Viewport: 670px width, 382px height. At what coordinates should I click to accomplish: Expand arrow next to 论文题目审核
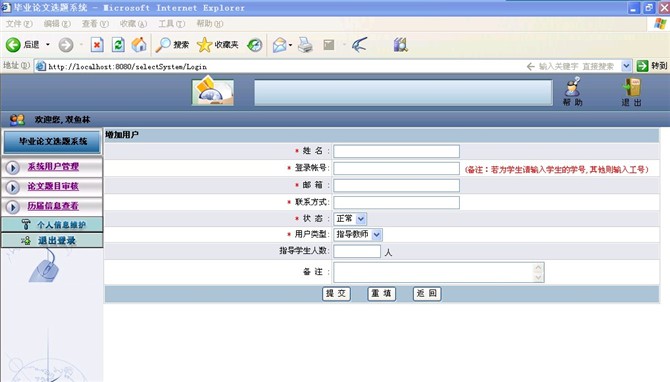click(12, 187)
